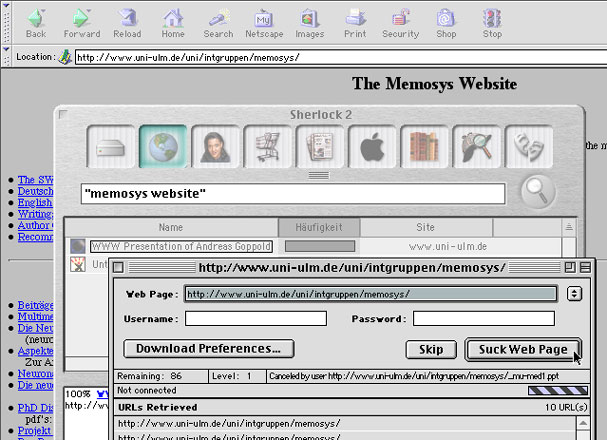607x440 pixels.
Task: Select the Internet globe channel in Sherlock
Action: point(162,147)
